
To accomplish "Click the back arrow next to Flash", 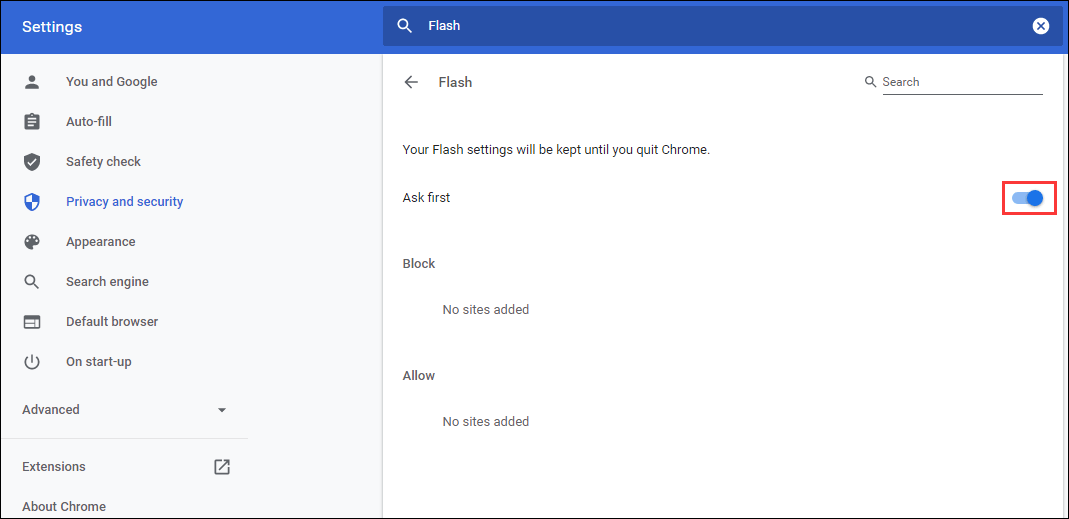I will [410, 83].
